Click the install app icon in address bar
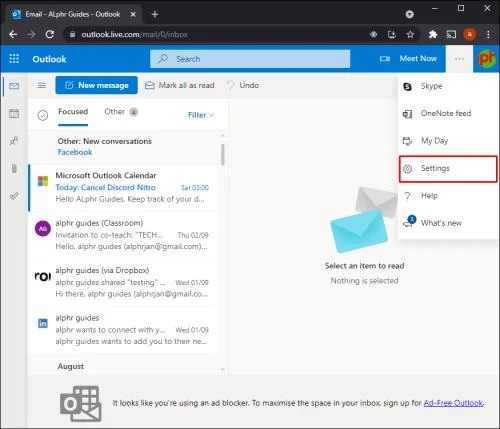The image size is (500, 429). [x=392, y=34]
